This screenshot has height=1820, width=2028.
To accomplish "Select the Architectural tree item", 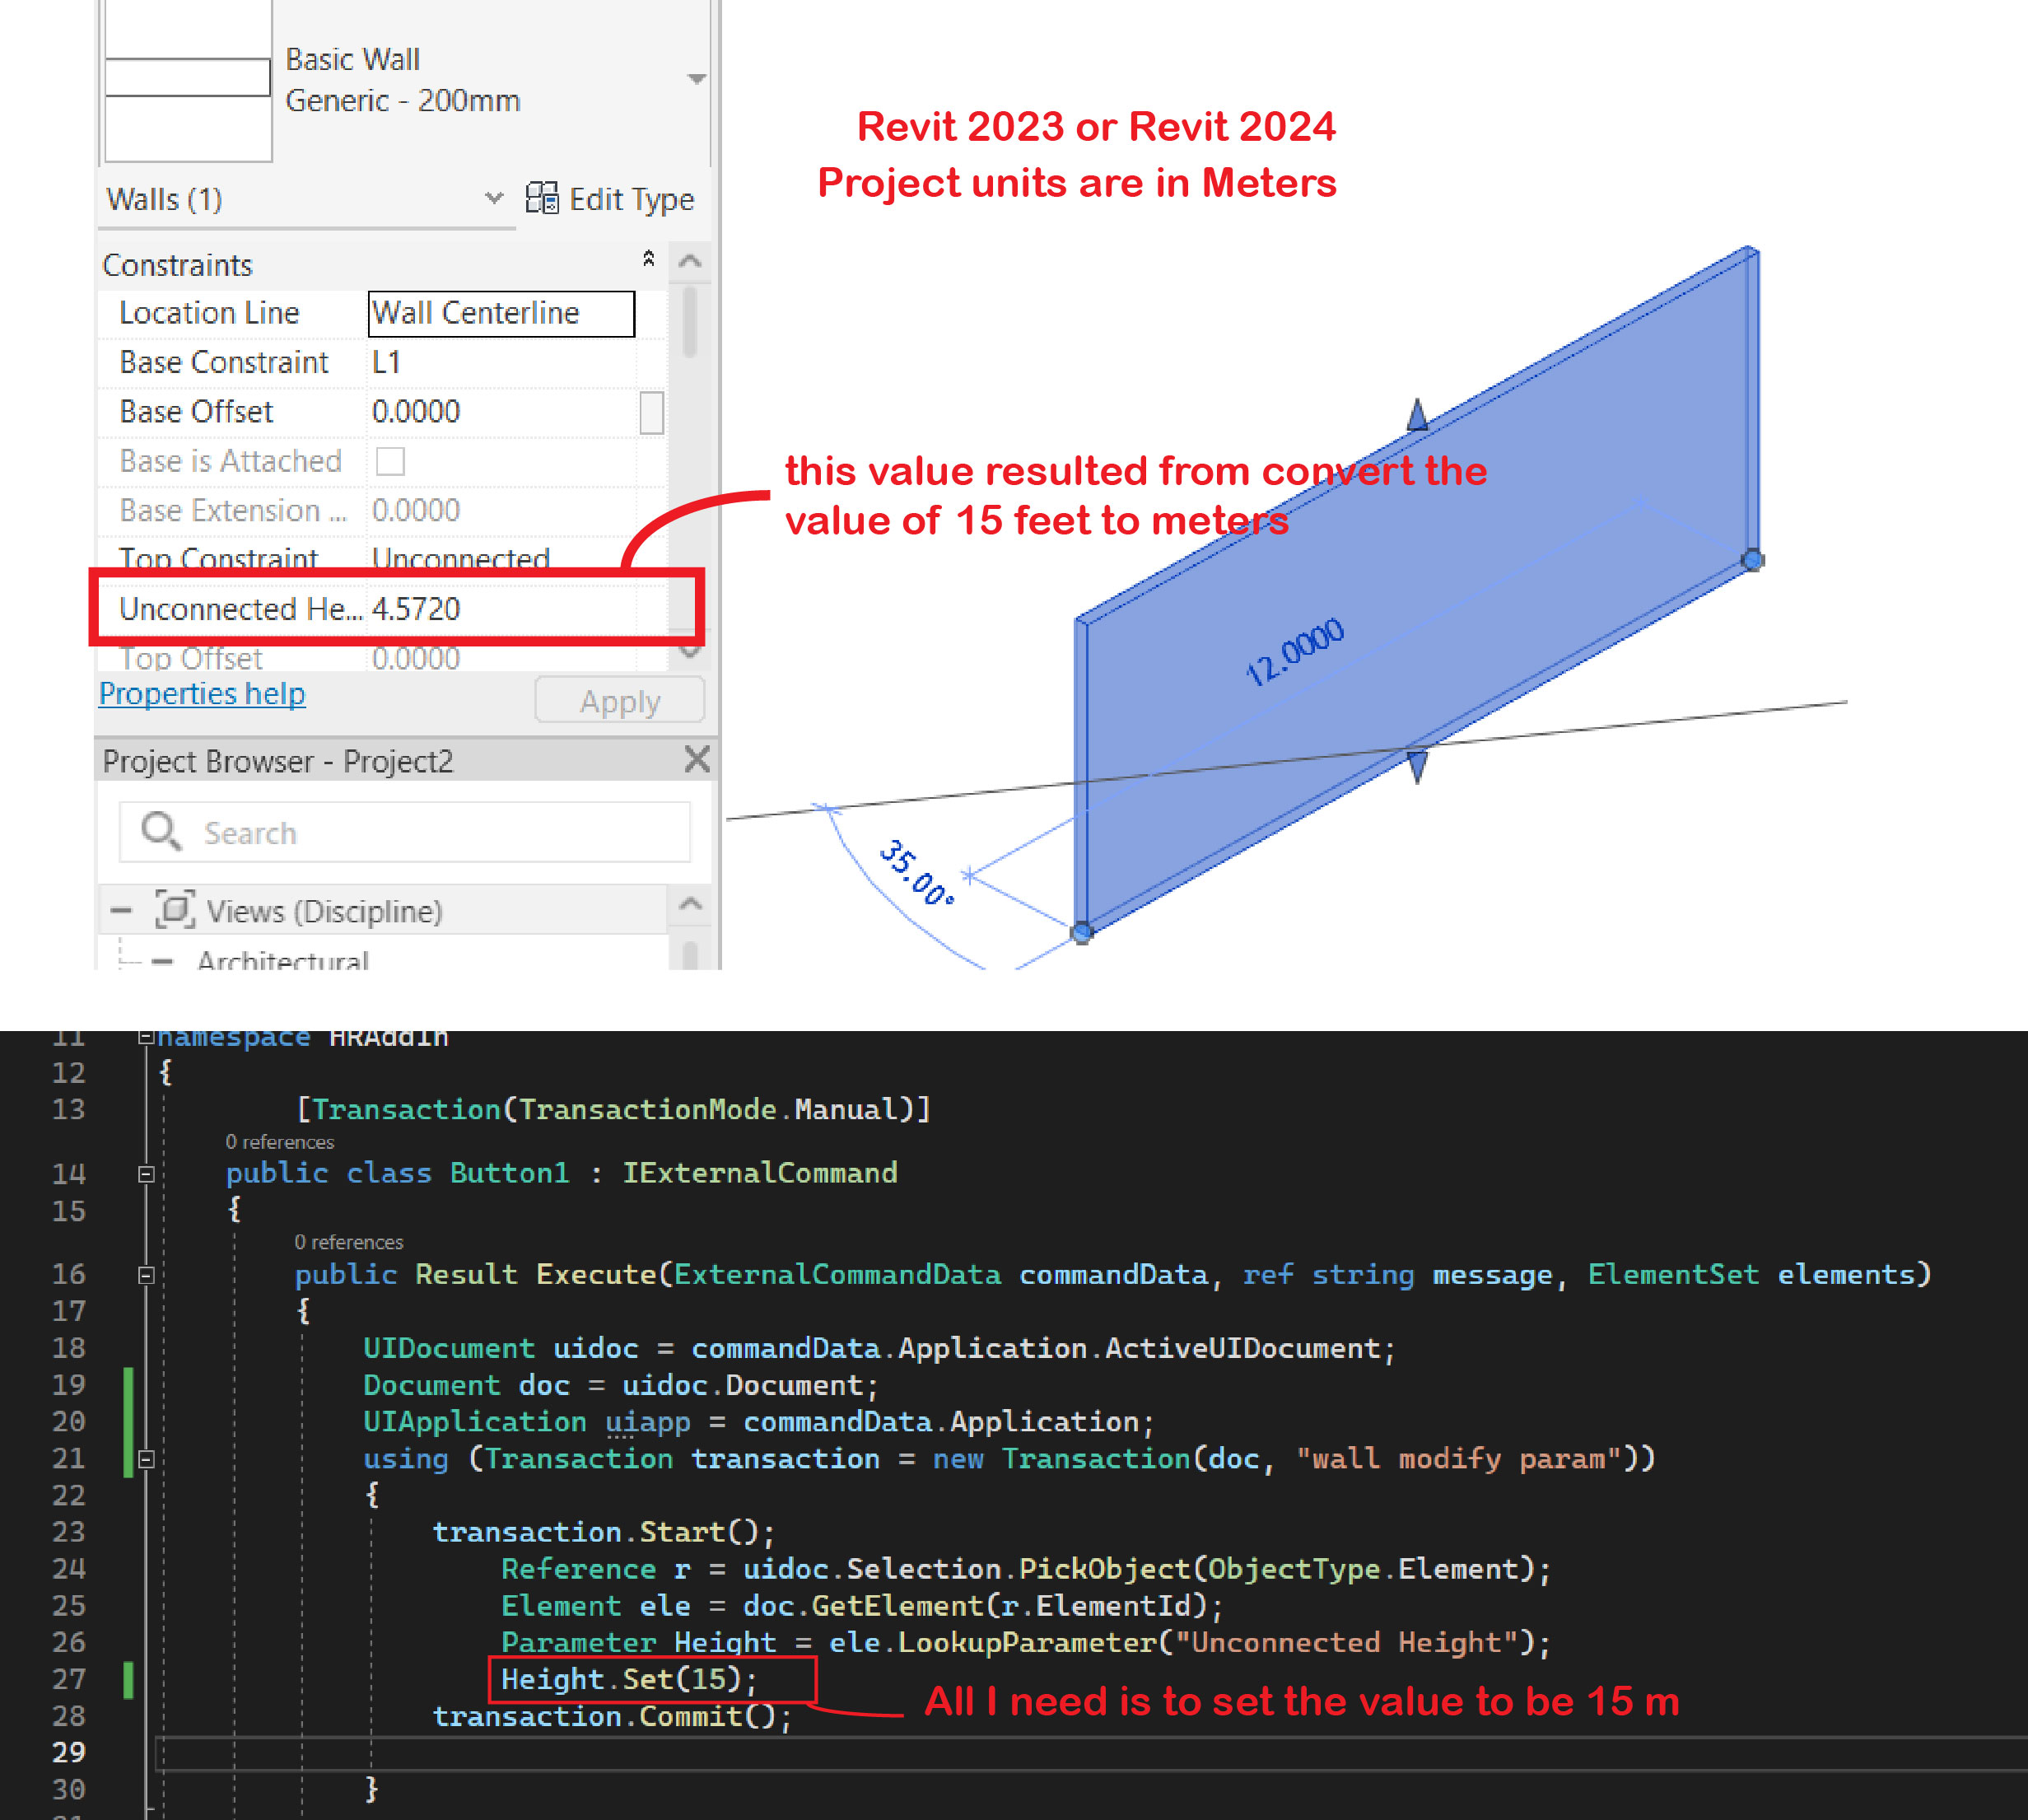I will click(x=282, y=960).
